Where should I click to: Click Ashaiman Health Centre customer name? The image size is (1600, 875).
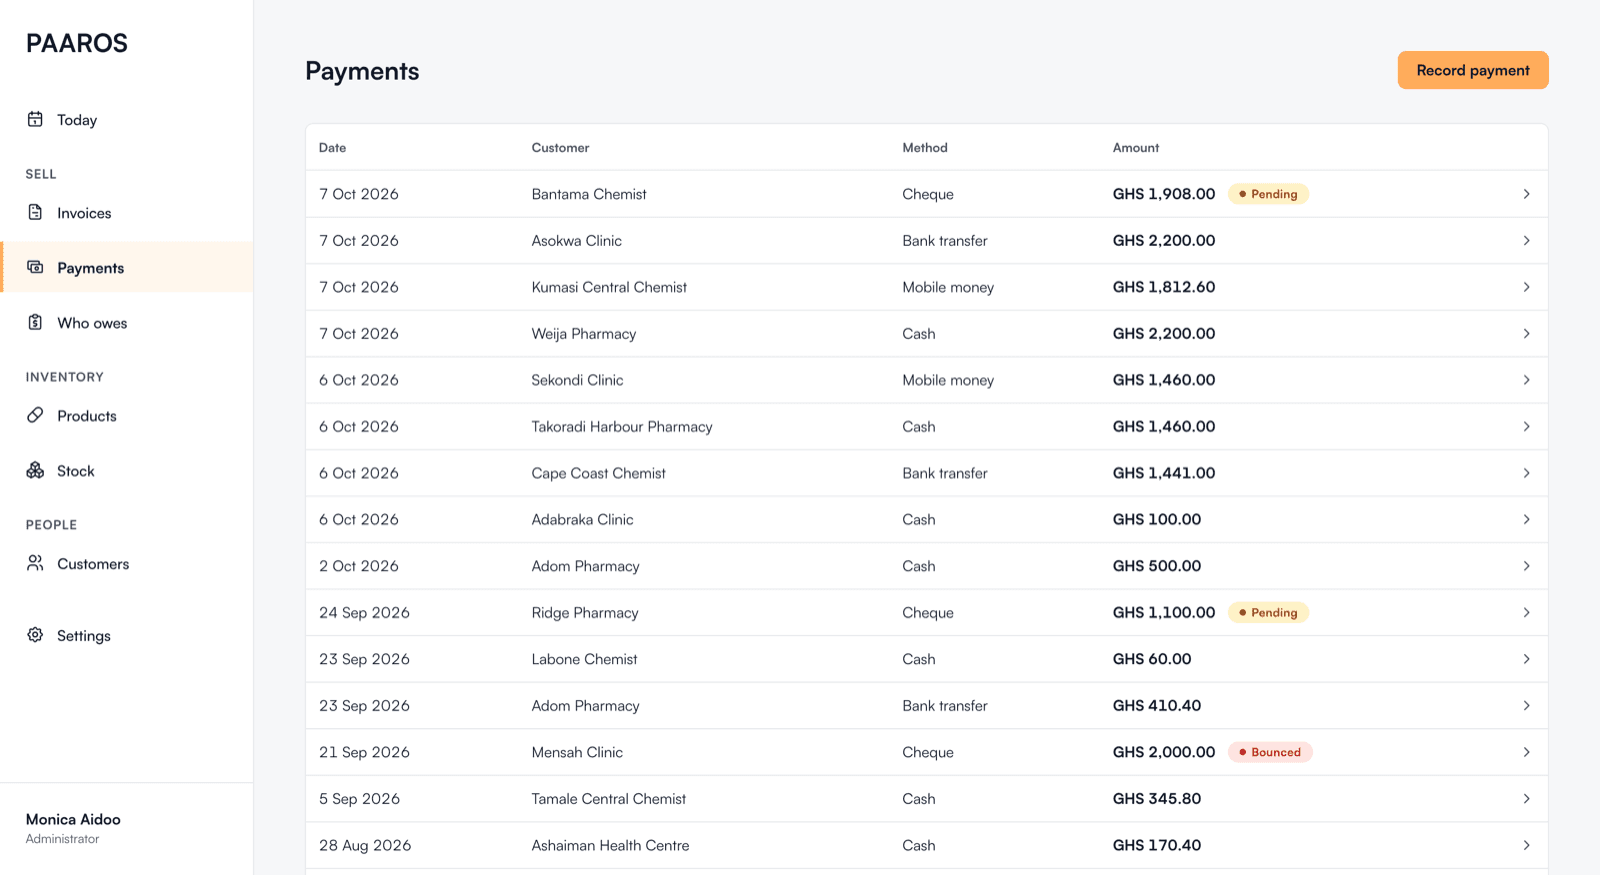coord(610,845)
